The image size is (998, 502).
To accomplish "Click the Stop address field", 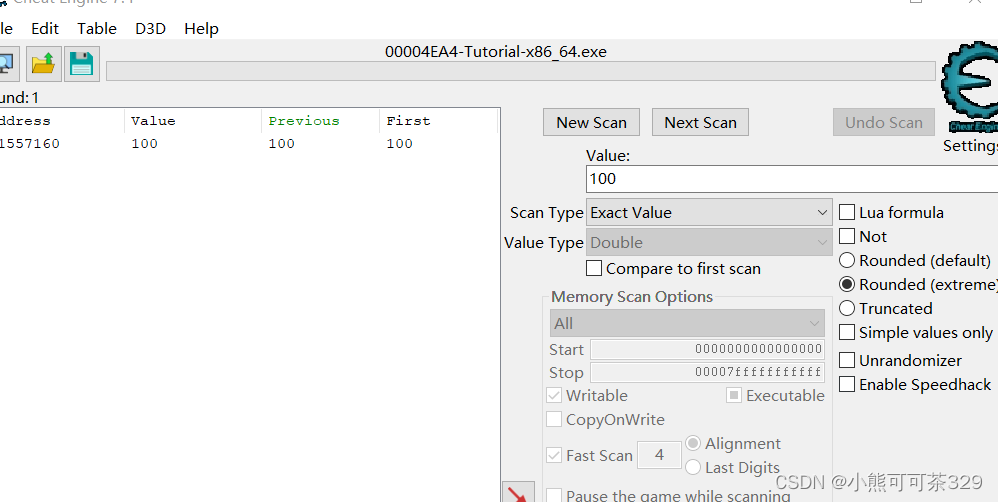I will pyautogui.click(x=707, y=372).
